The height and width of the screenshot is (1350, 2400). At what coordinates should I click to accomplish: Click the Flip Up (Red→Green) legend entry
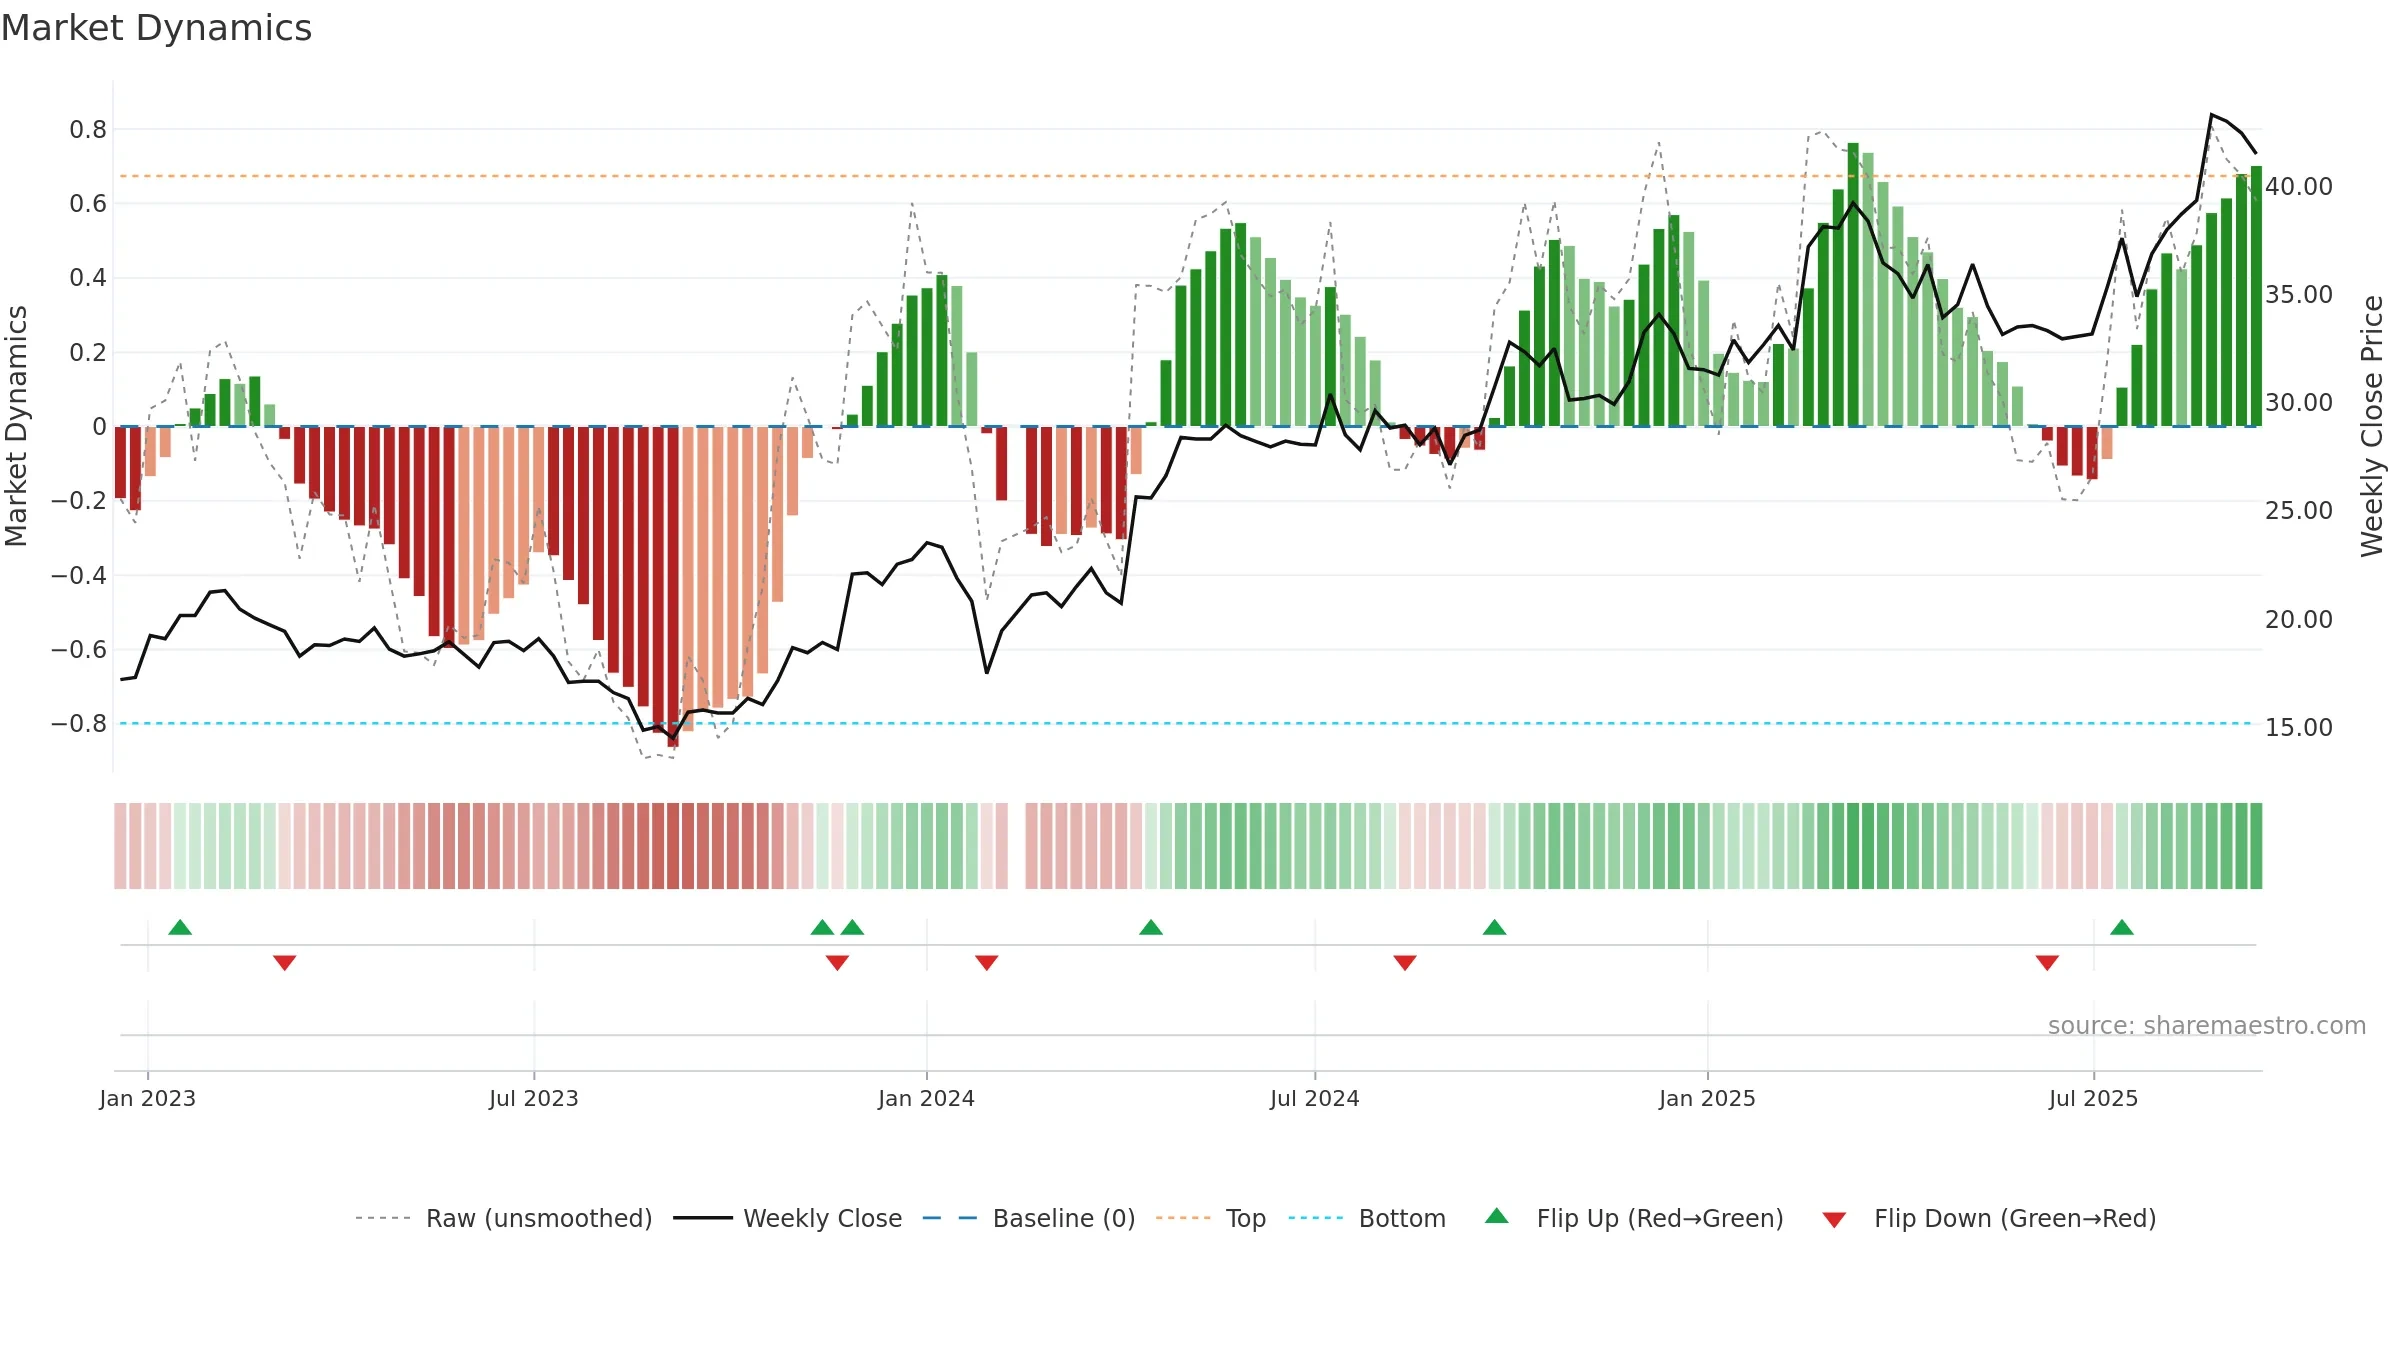(x=1634, y=1218)
